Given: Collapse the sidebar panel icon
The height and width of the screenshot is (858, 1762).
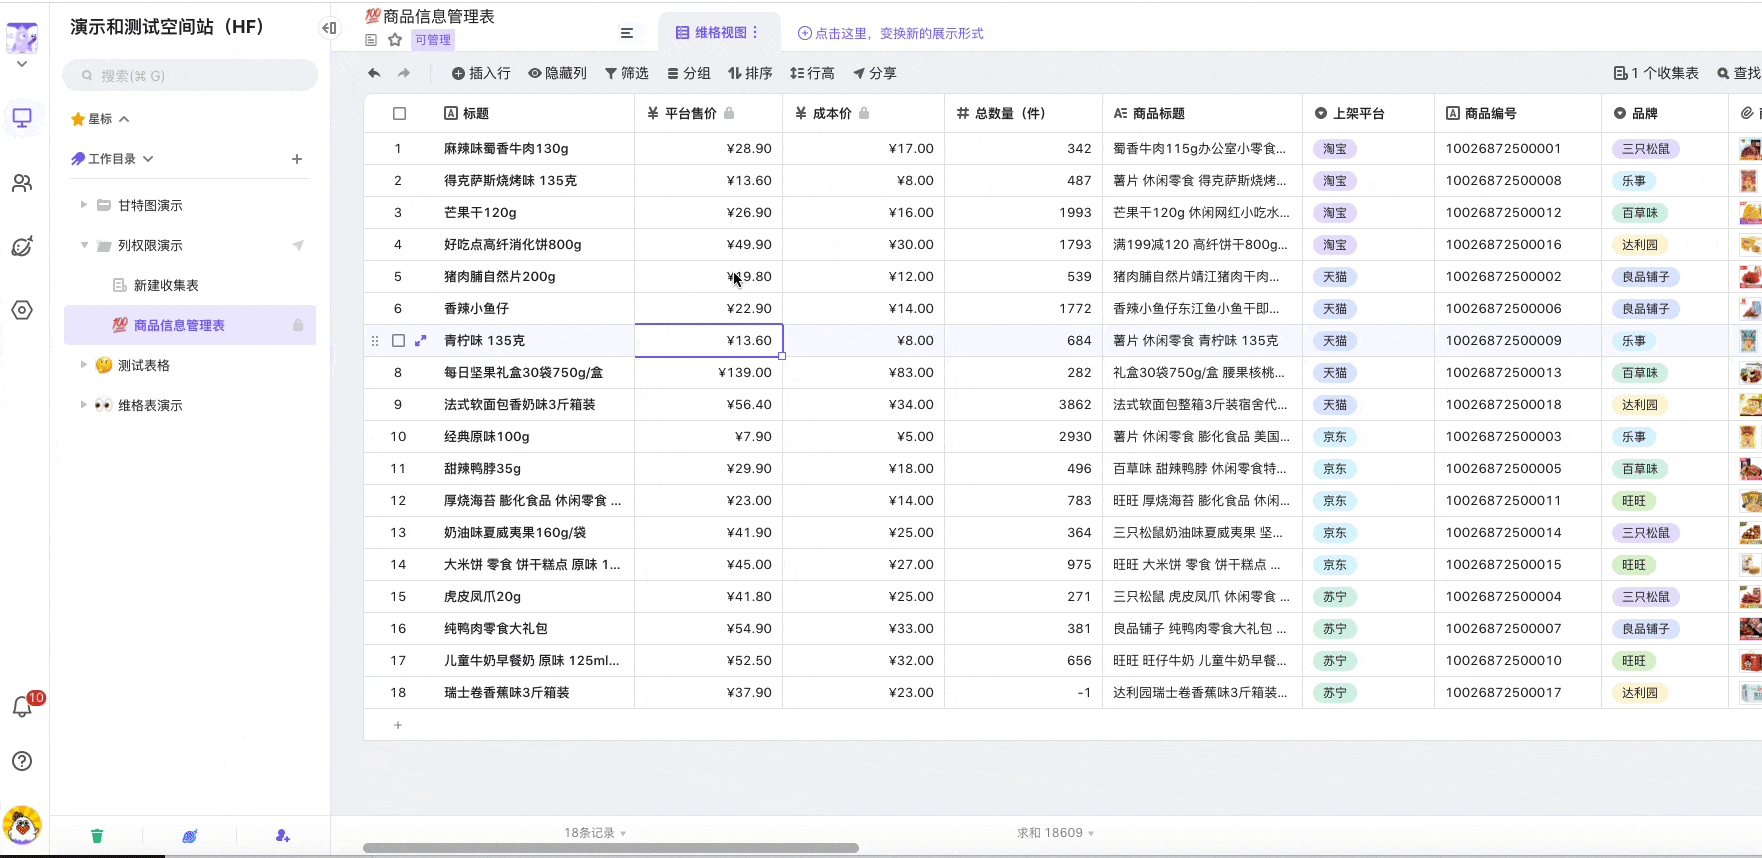Looking at the screenshot, I should (x=329, y=28).
